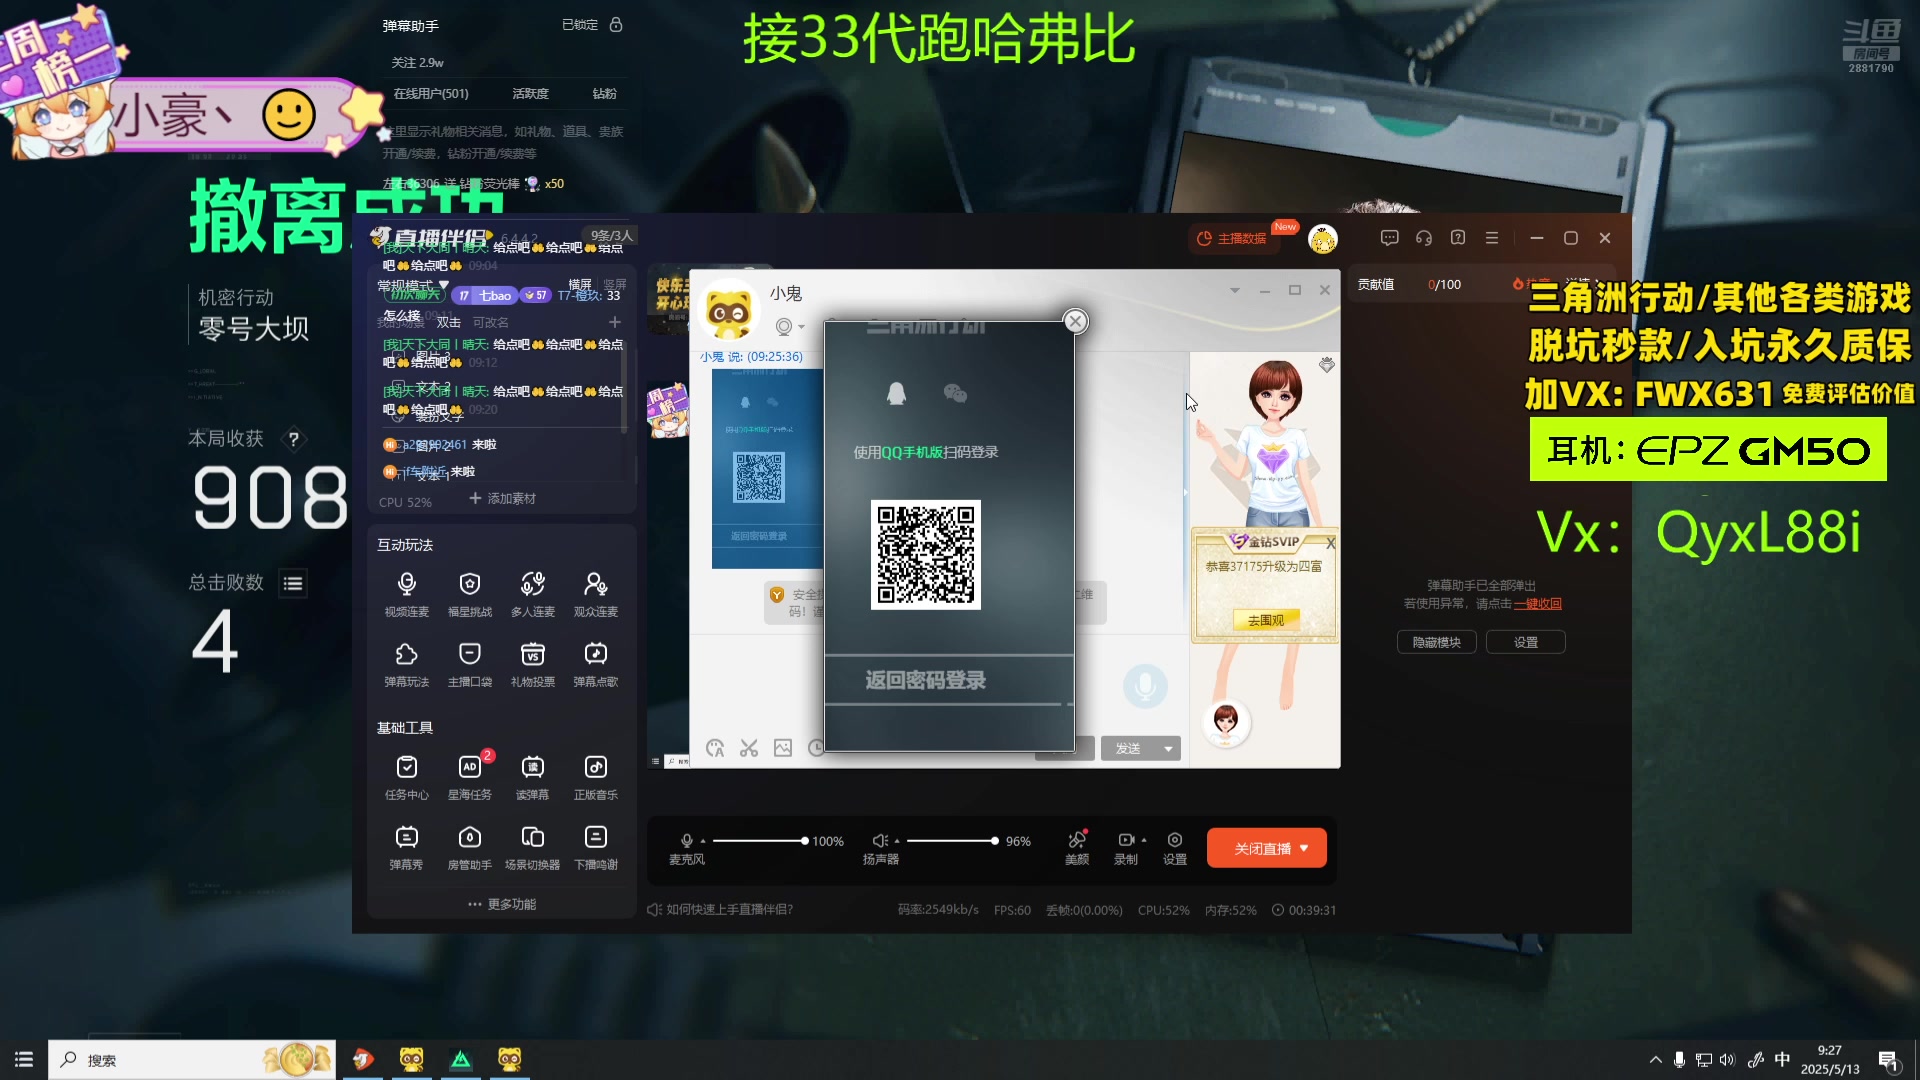Open 视频连麦 video co-stream feature
This screenshot has width=1920, height=1080.
pyautogui.click(x=406, y=593)
